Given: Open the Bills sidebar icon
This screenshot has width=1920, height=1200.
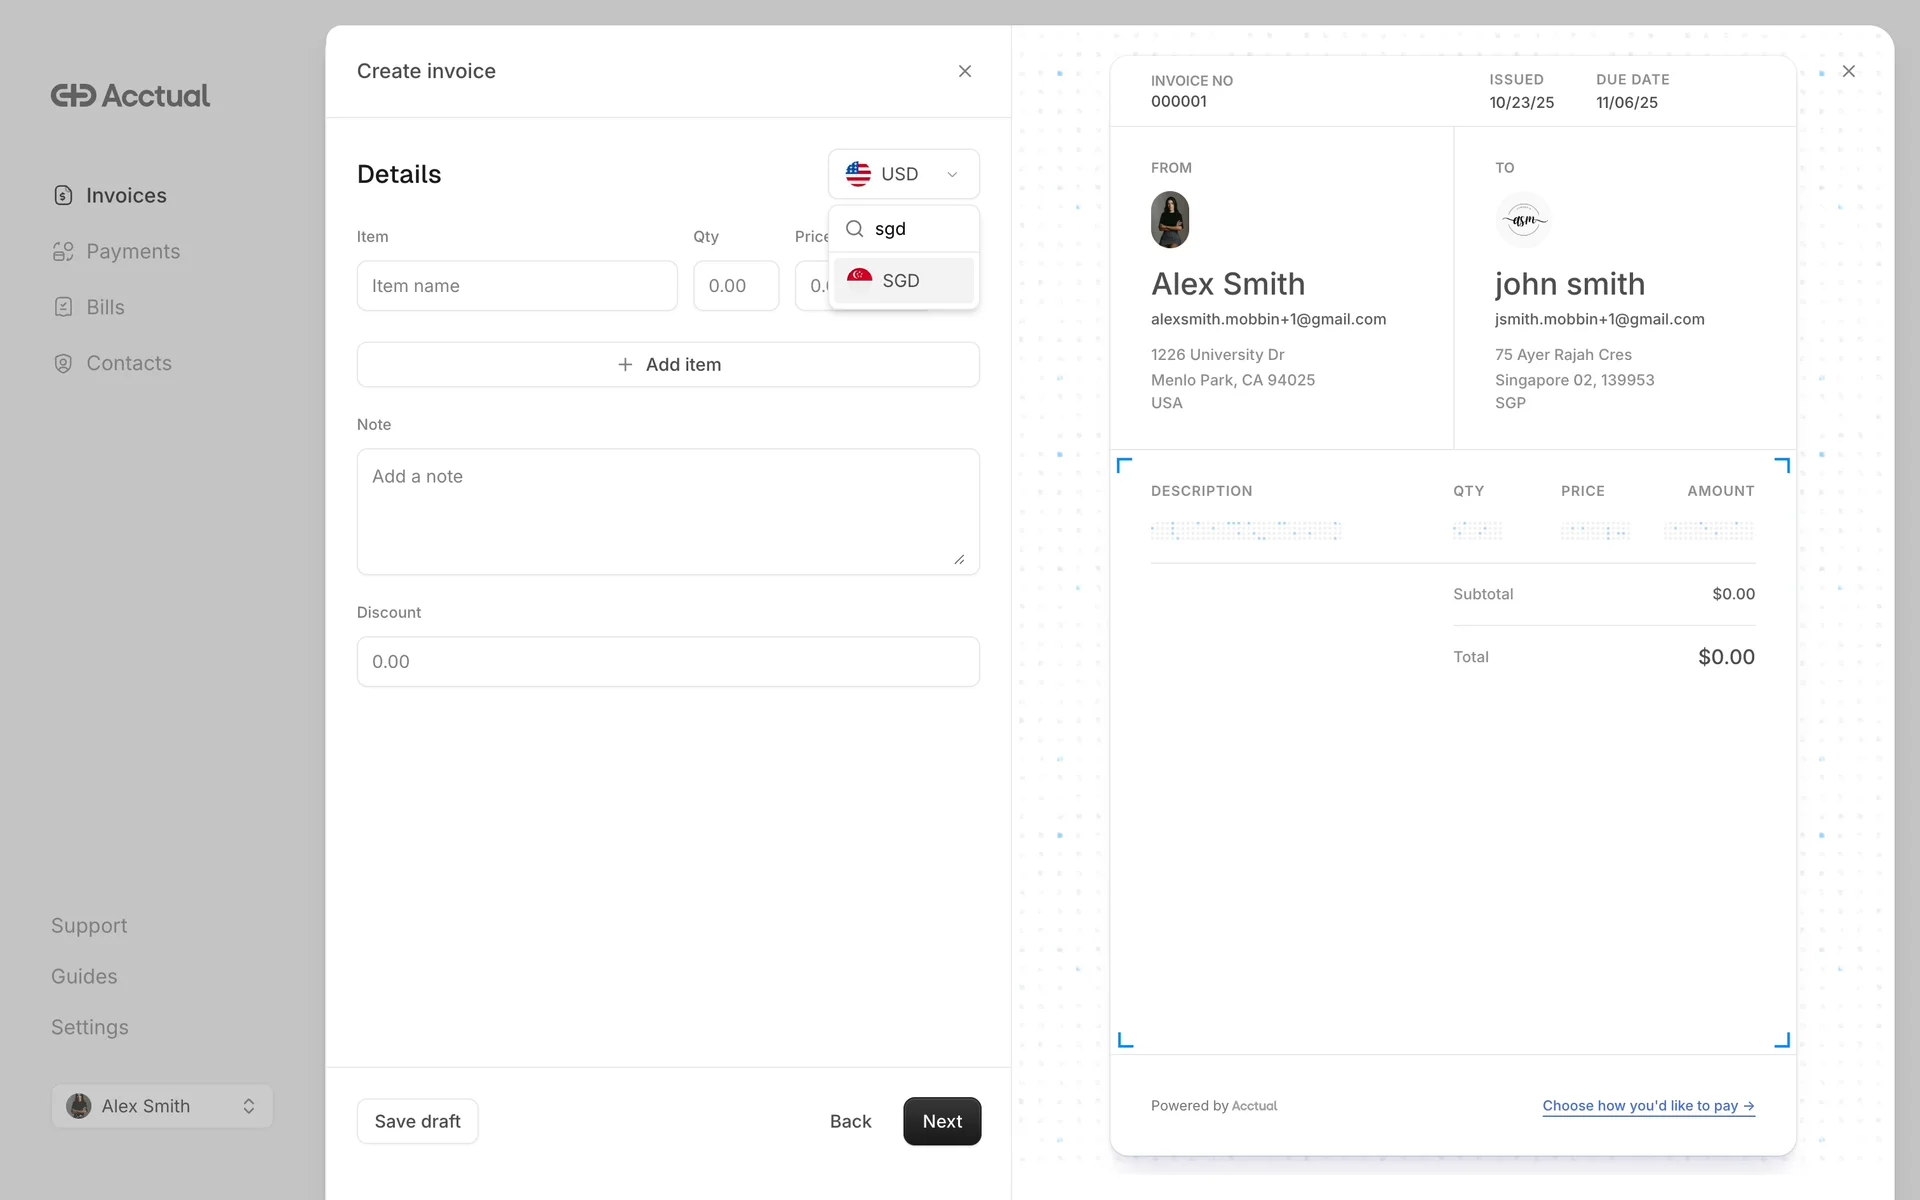Looking at the screenshot, I should (x=63, y=307).
